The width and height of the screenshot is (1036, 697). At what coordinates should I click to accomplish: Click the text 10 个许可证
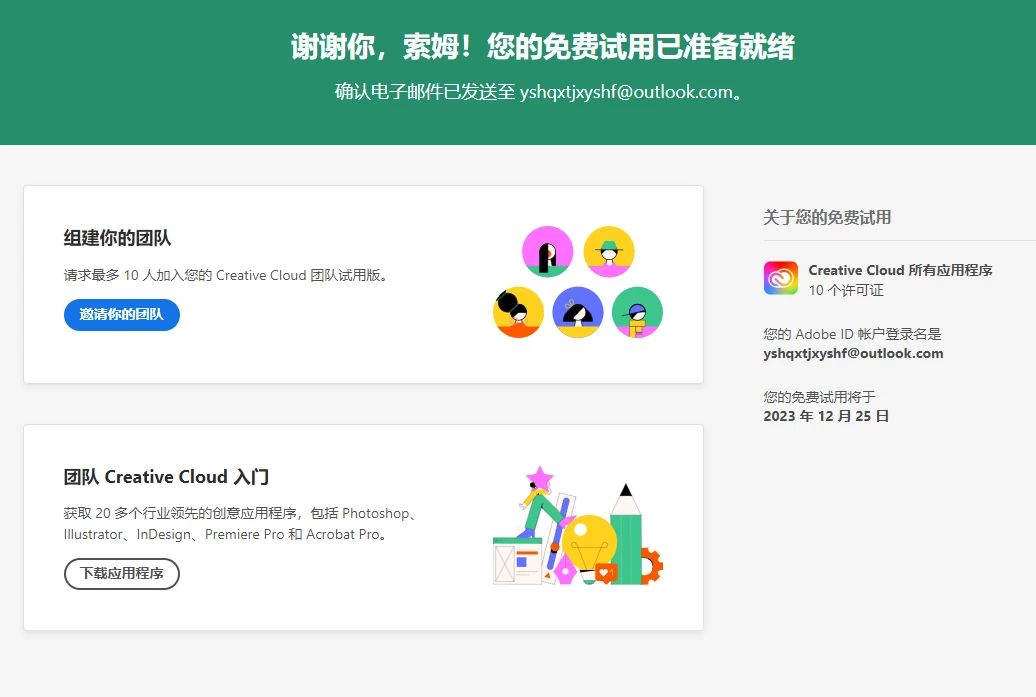[846, 290]
